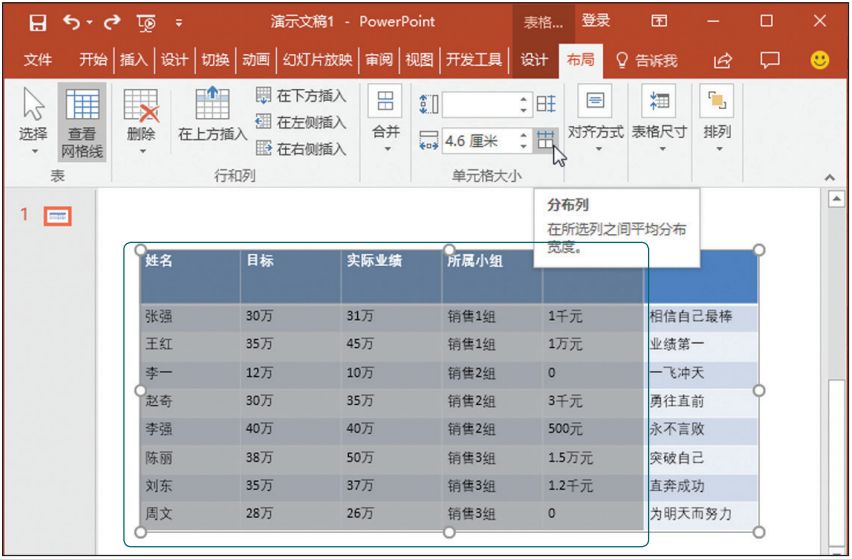Image resolution: width=852 pixels, height=559 pixels.
Task: Switch to table tools 布局 tab
Action: click(x=580, y=60)
